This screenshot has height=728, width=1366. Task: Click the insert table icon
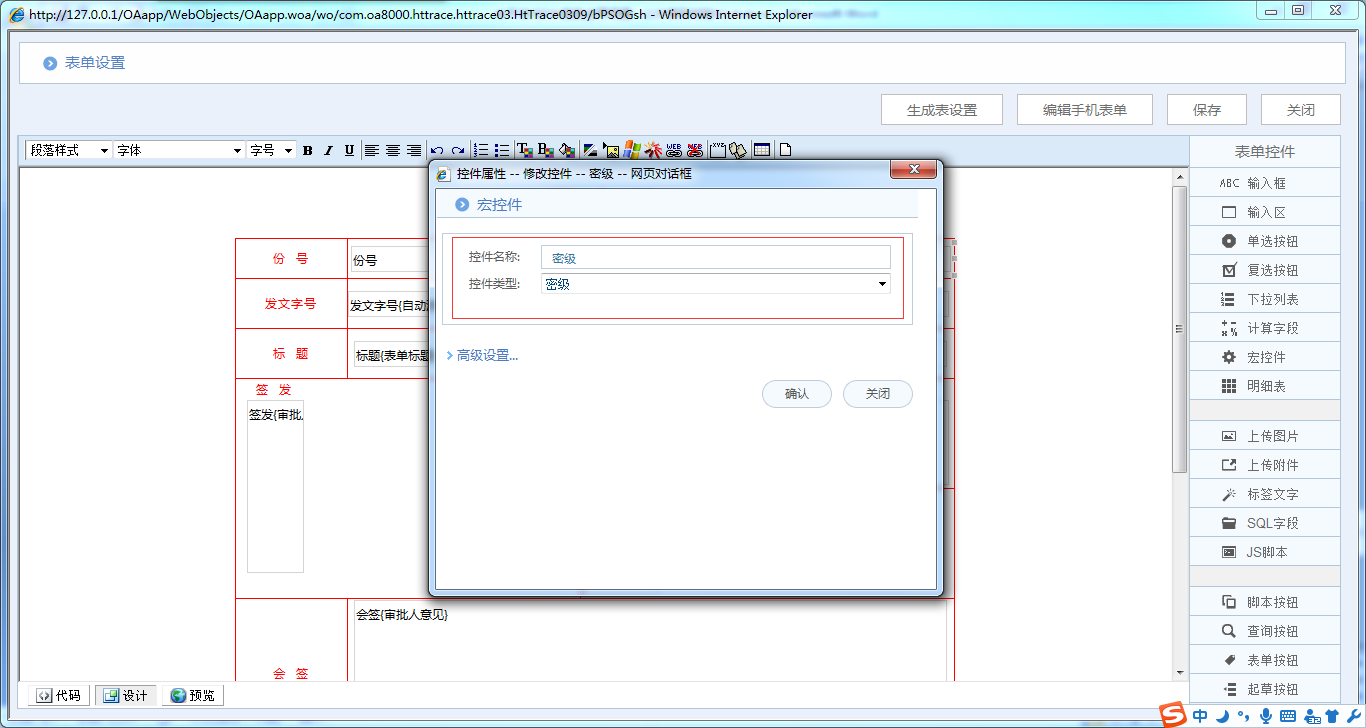click(x=762, y=150)
